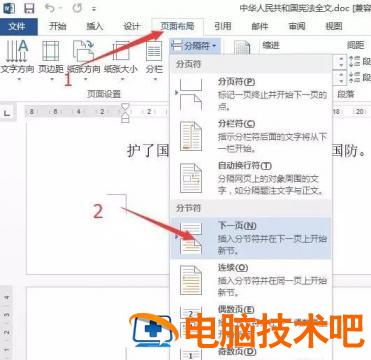Switch to the 开始 tab
371x360 pixels.
pos(58,26)
